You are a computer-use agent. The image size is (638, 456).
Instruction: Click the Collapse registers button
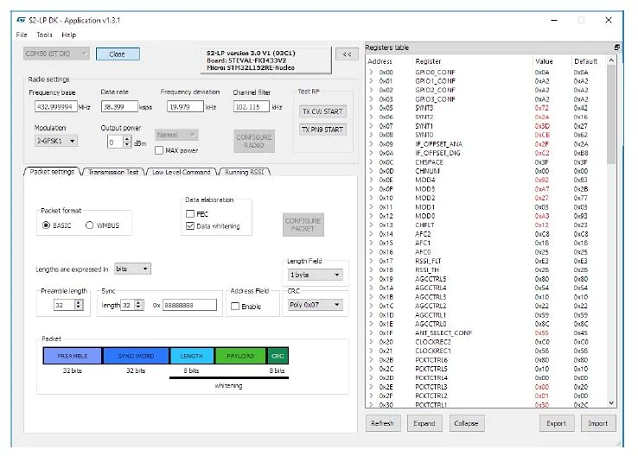pyautogui.click(x=466, y=423)
